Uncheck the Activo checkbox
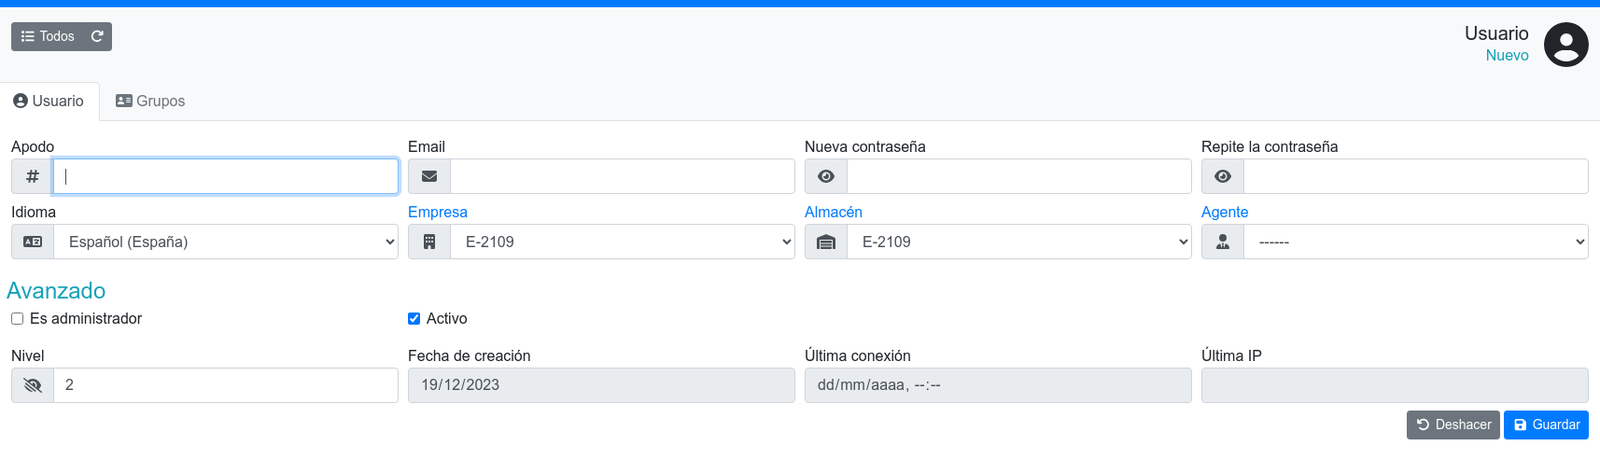The width and height of the screenshot is (1600, 457). (414, 319)
